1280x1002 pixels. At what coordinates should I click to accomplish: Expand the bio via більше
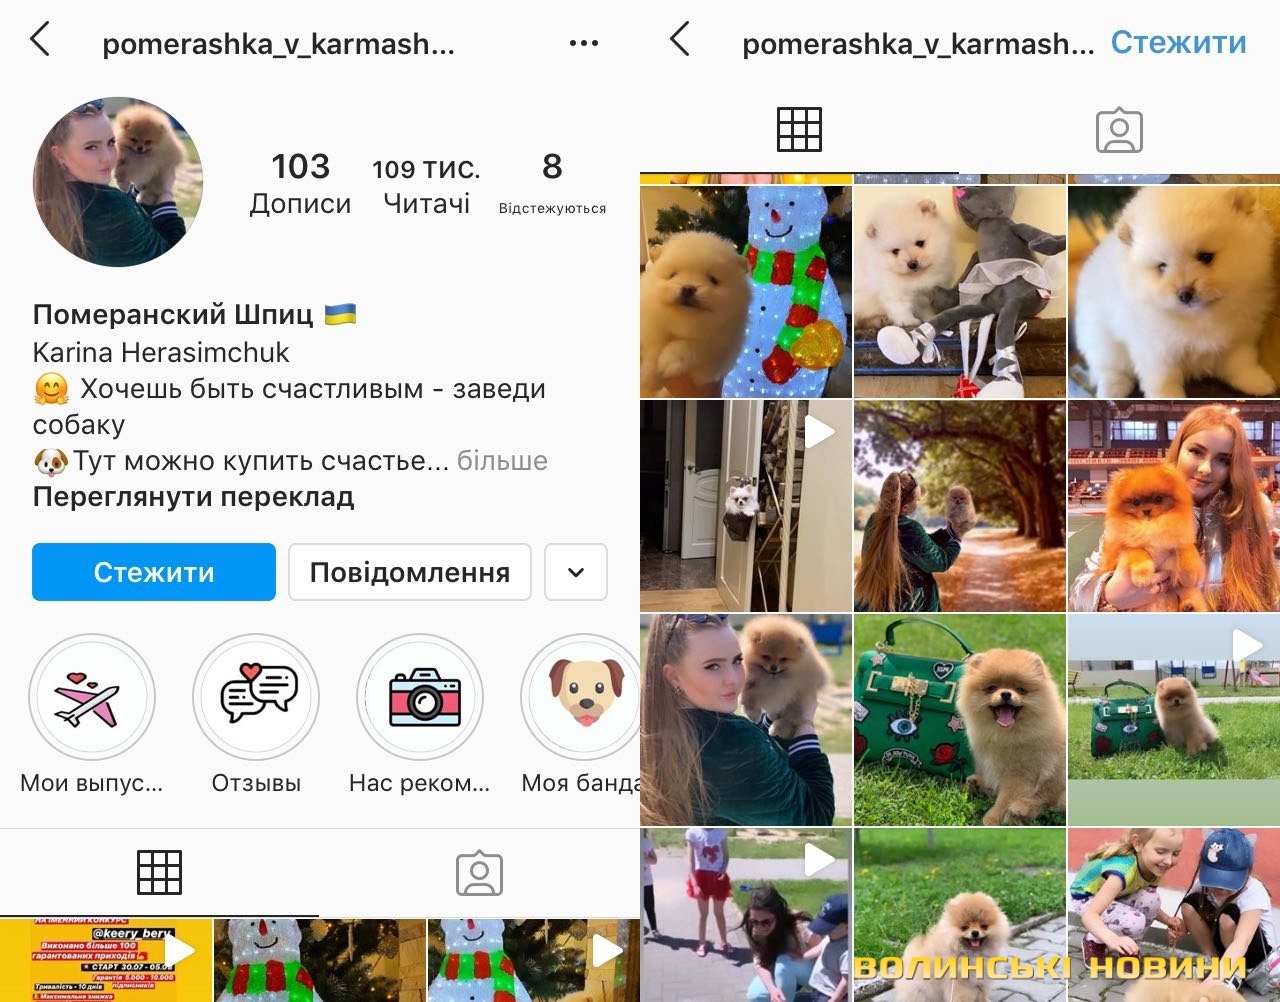pos(502,461)
